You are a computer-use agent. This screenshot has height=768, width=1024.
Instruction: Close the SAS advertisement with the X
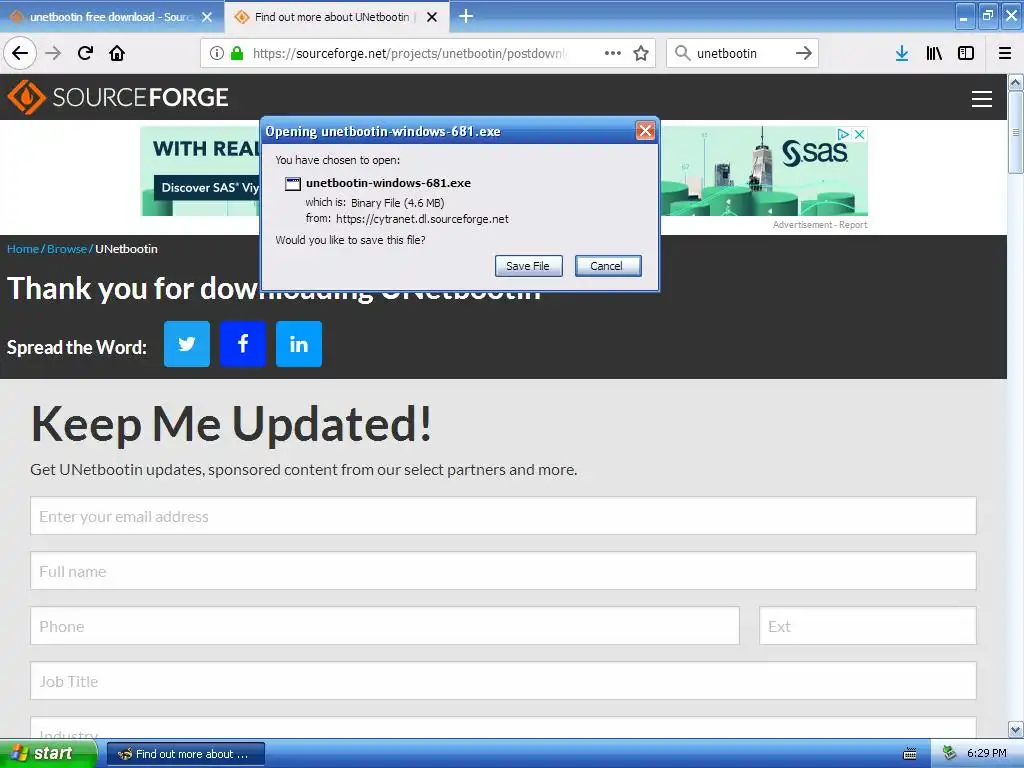click(860, 134)
